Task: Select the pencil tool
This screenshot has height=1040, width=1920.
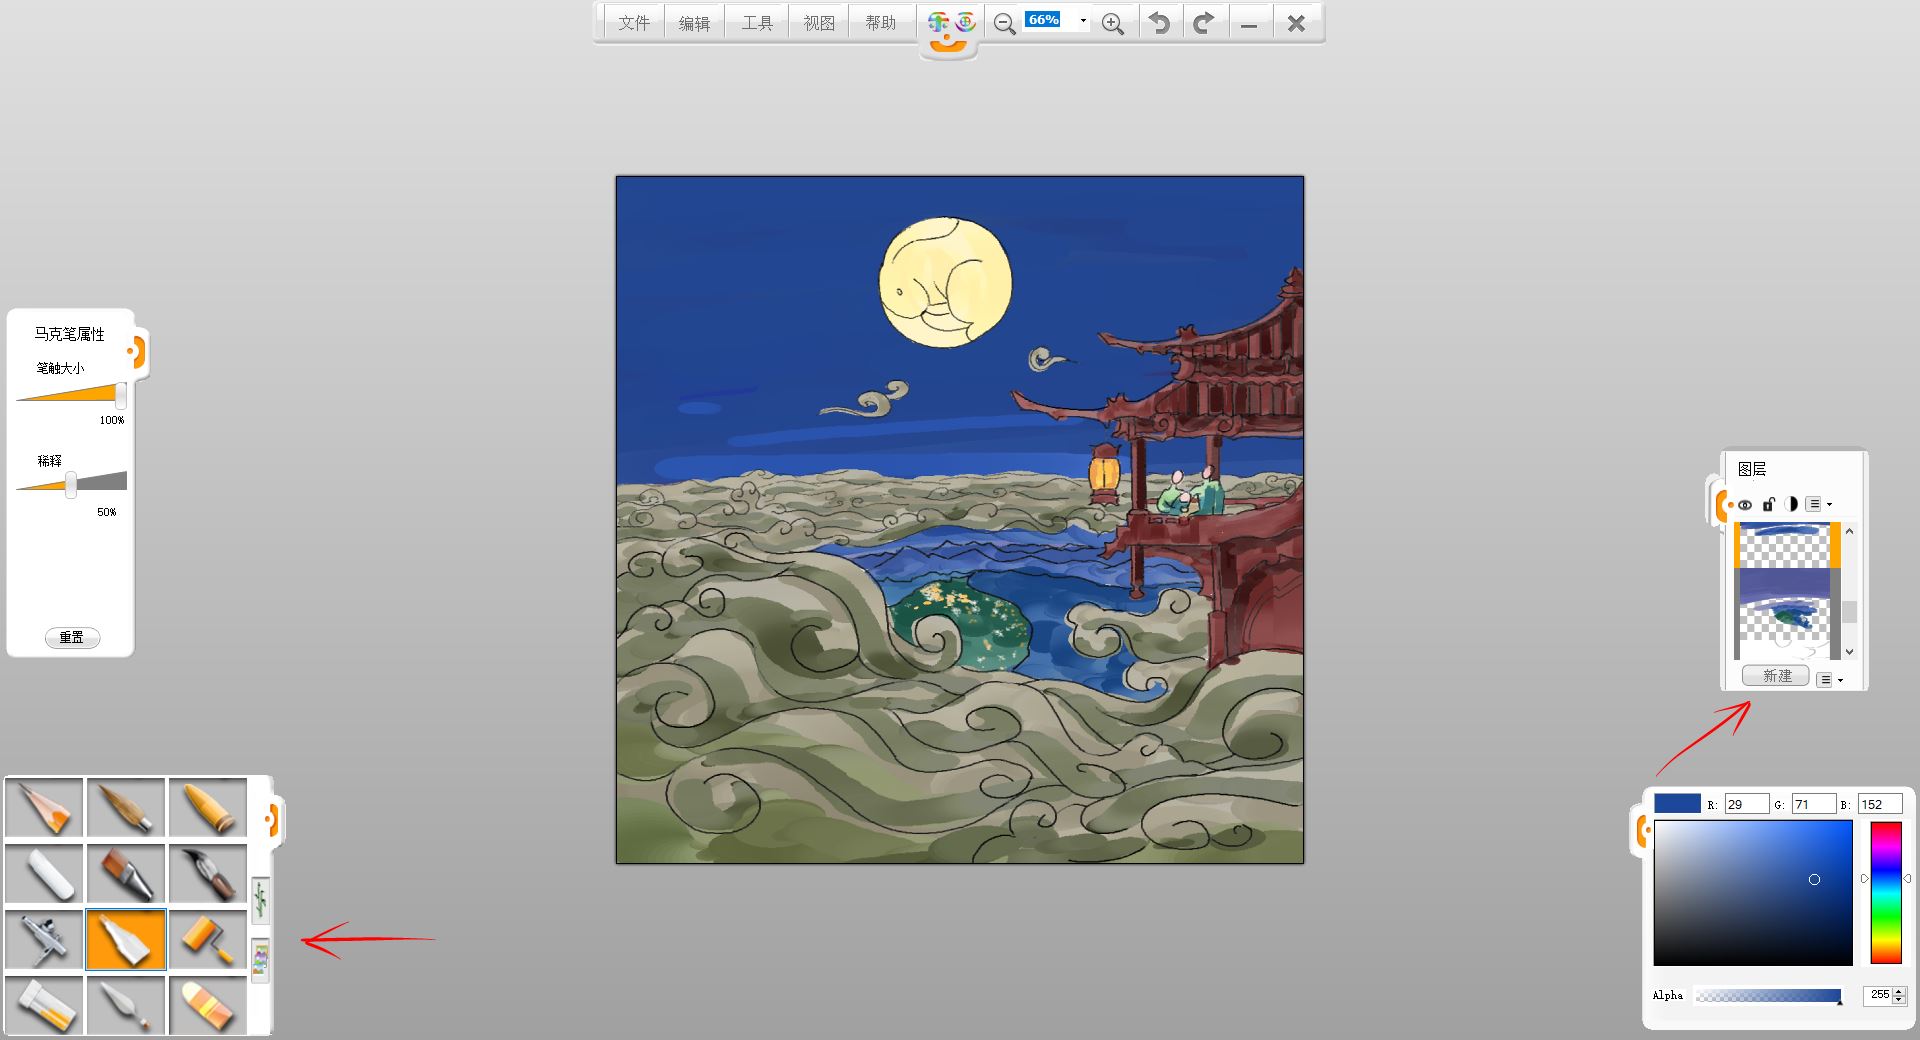Action: coord(45,807)
